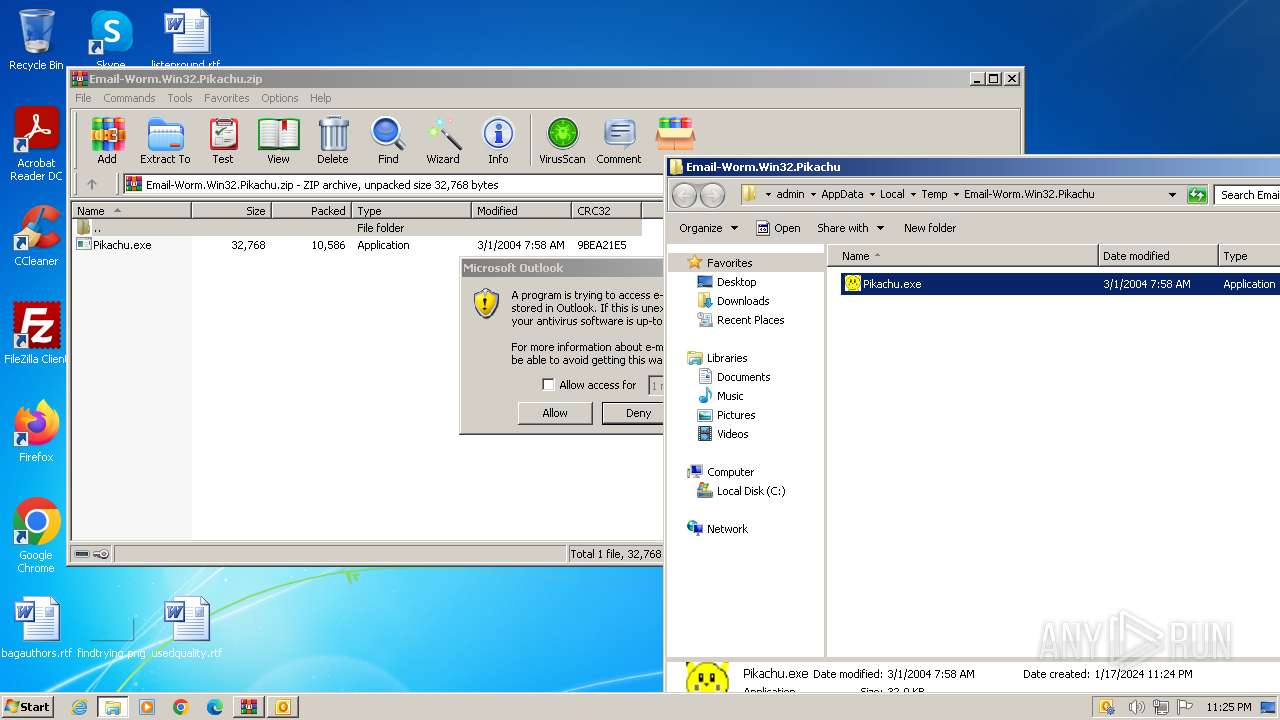This screenshot has width=1280, height=720.
Task: Open the Organize dropdown in Explorer
Action: (x=708, y=228)
